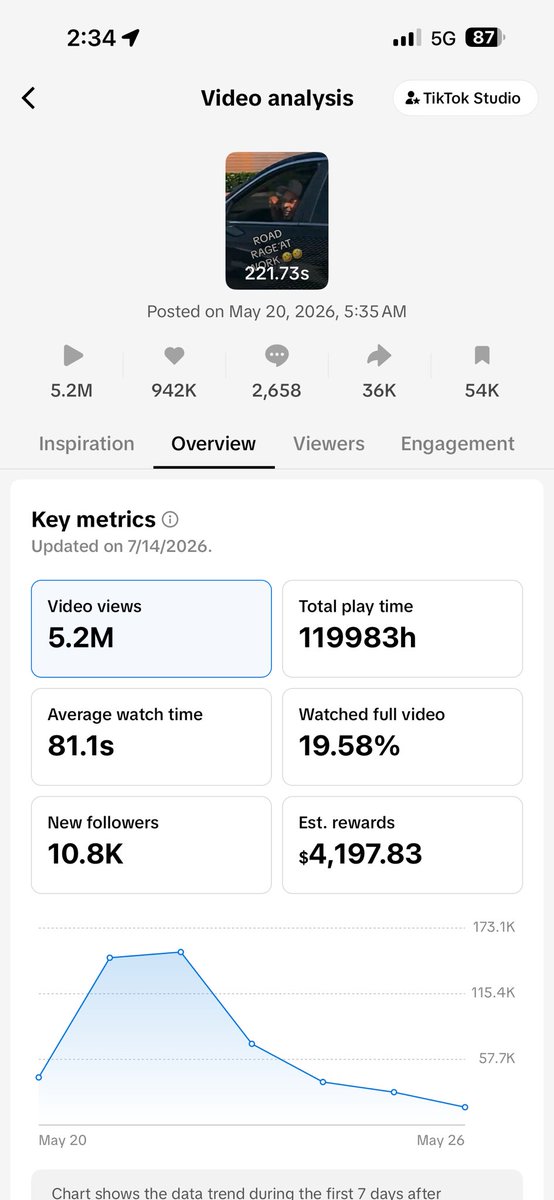
Task: Tap the 115.4K axis label
Action: coord(494,992)
